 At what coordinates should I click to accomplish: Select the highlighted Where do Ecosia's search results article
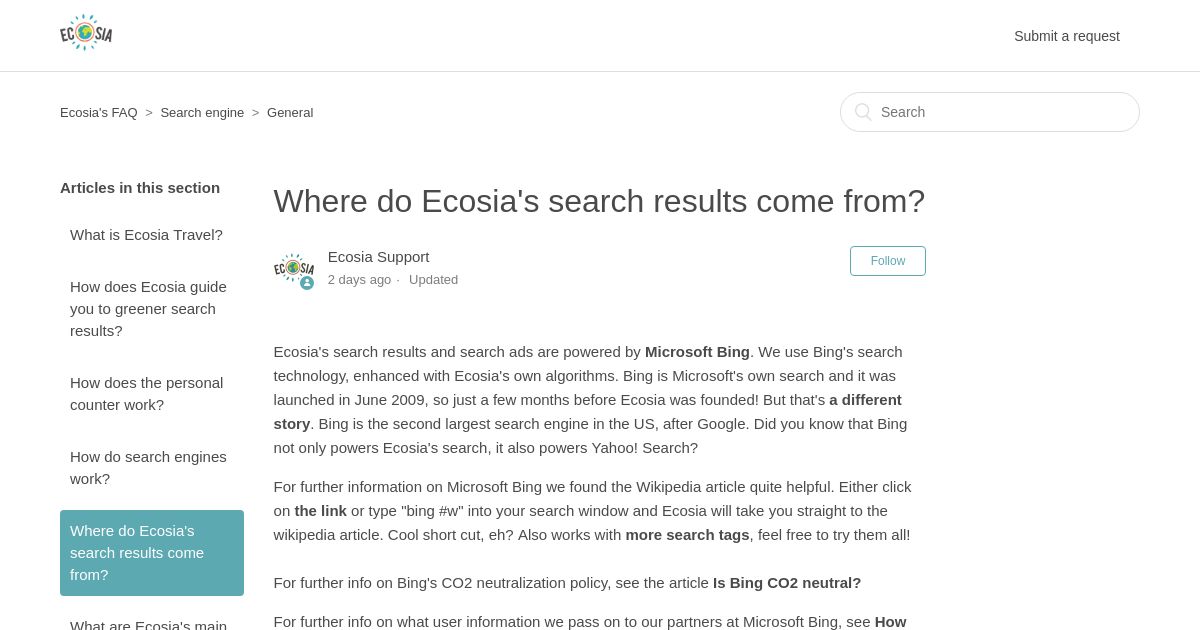pos(152,553)
